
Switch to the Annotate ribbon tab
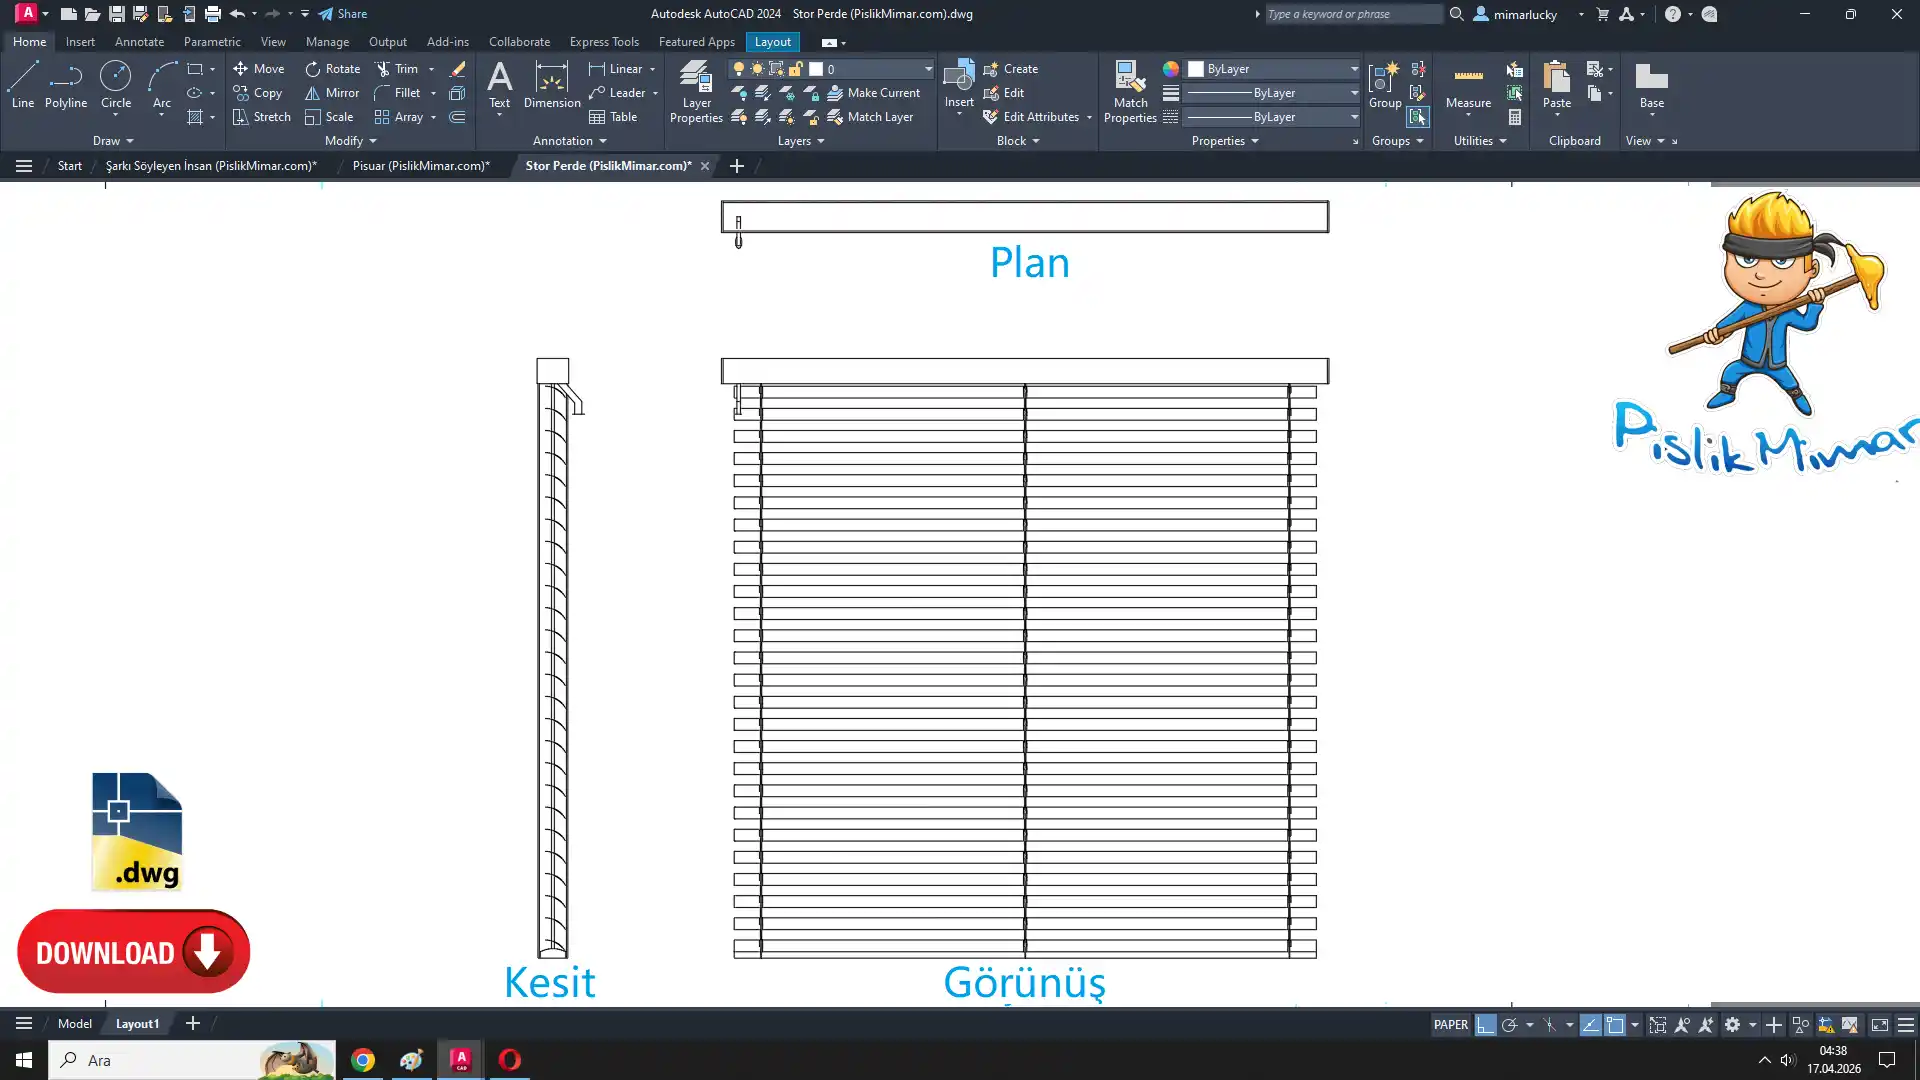tap(139, 42)
